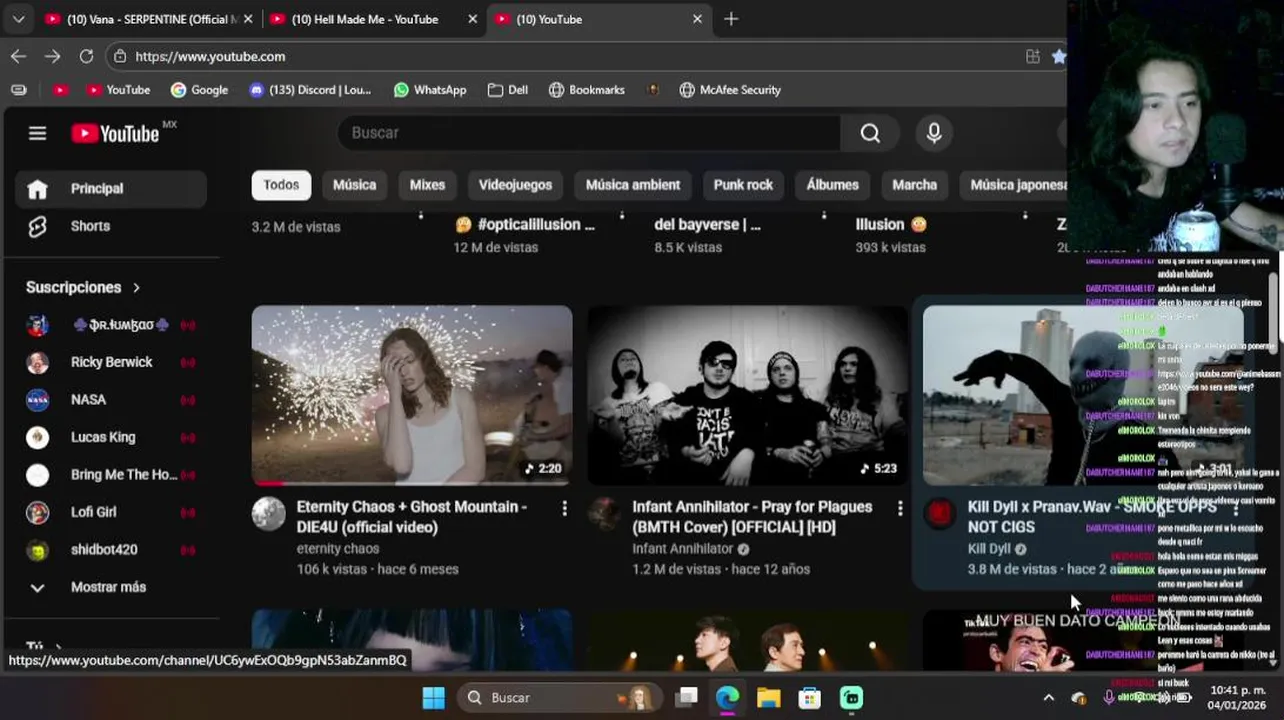Open Task View on the taskbar
This screenshot has height=720, width=1284.
(686, 697)
